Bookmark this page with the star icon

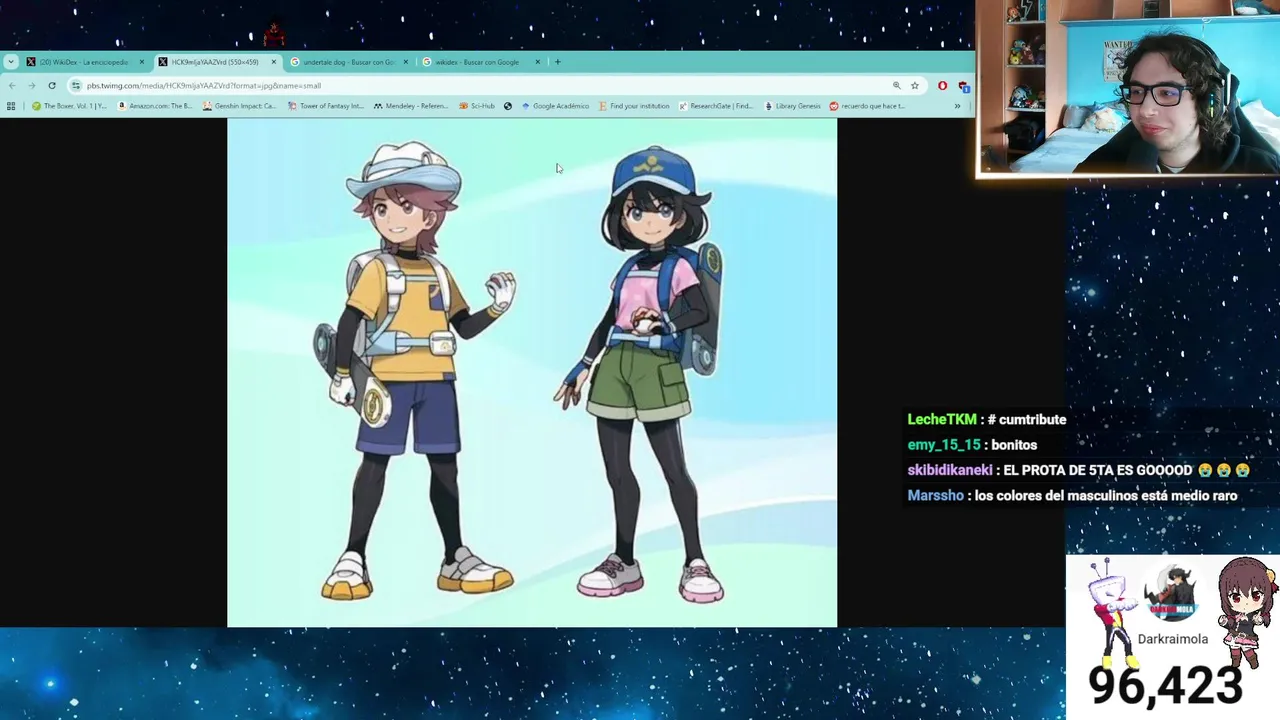coord(914,86)
